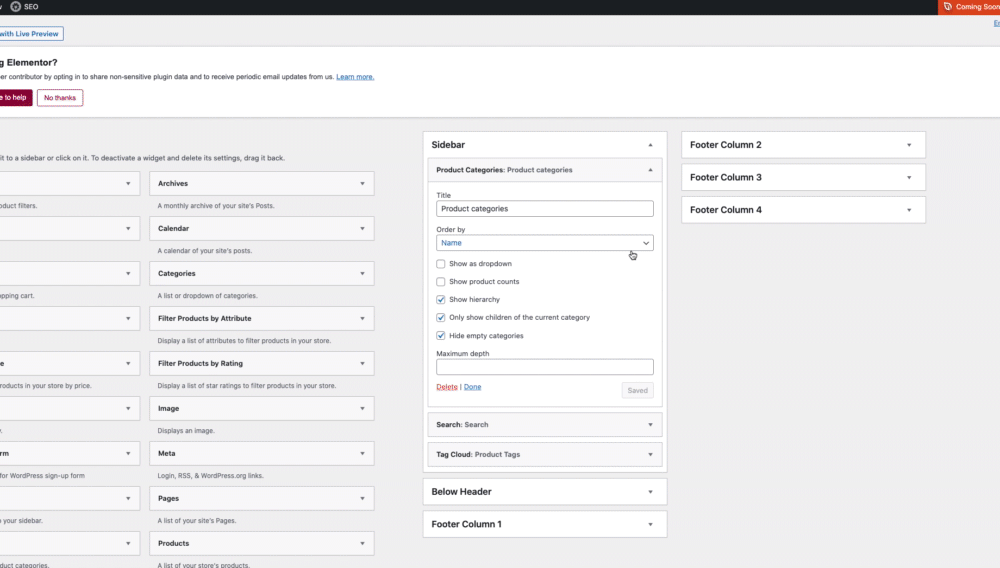Screen dimensions: 1000x568
Task: Expand the Tag Cloud widget arrow
Action: coord(650,454)
